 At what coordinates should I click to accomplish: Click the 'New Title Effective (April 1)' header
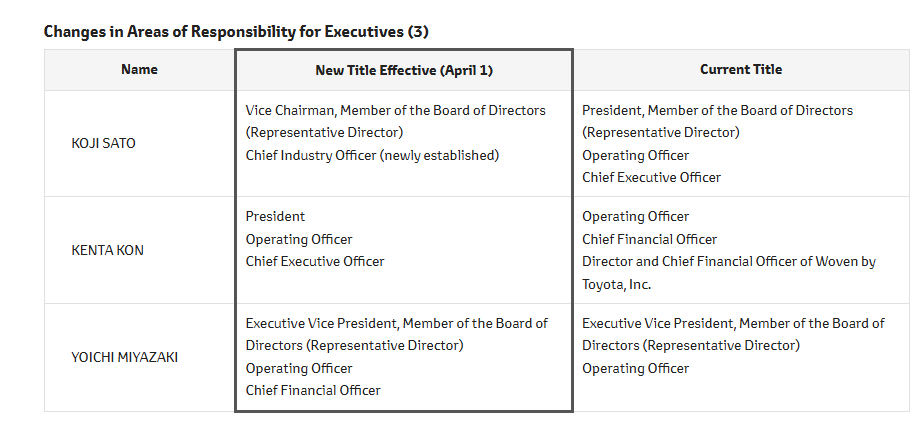[x=404, y=70]
